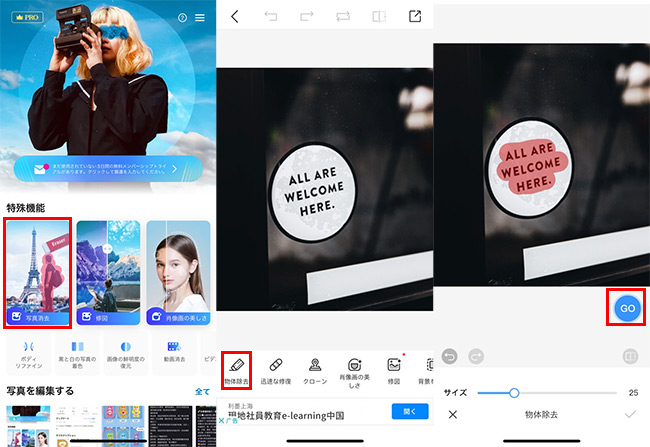Open 肖像画の美しさ portrait beauty card
650x447 pixels.
point(178,272)
